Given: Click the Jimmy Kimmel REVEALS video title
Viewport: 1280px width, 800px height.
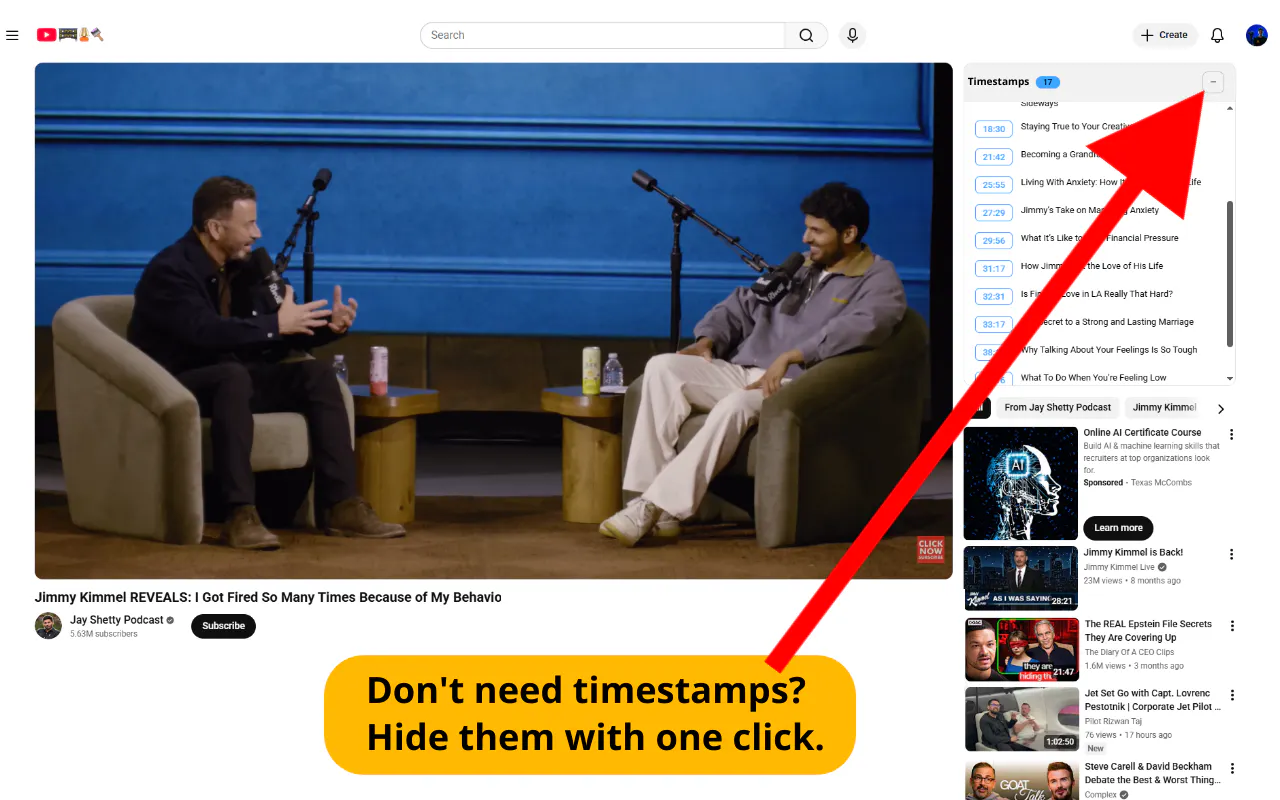Looking at the screenshot, I should [268, 597].
